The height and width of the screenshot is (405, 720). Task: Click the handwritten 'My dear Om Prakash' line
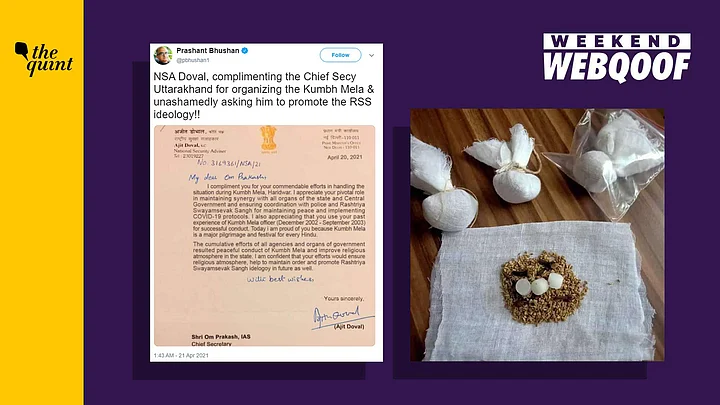click(x=227, y=177)
